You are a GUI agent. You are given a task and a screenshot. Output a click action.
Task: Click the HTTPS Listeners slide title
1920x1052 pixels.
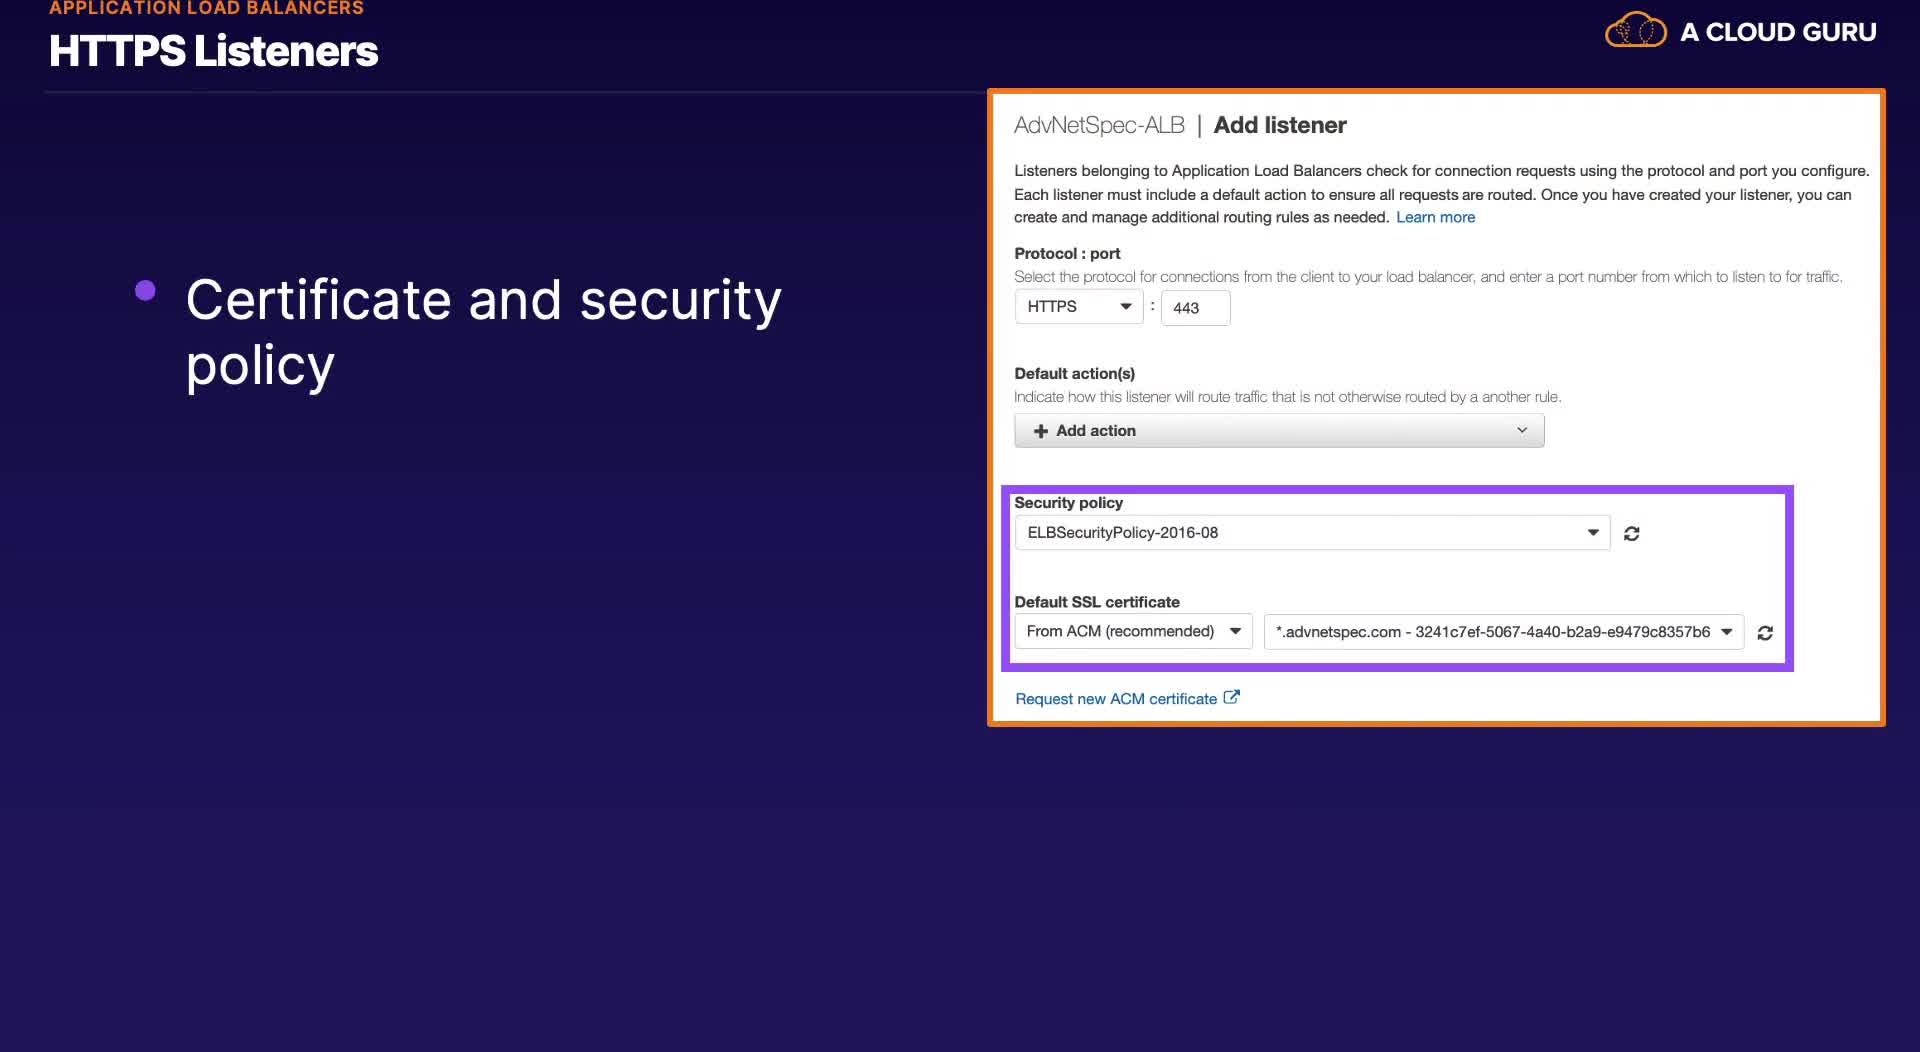213,51
